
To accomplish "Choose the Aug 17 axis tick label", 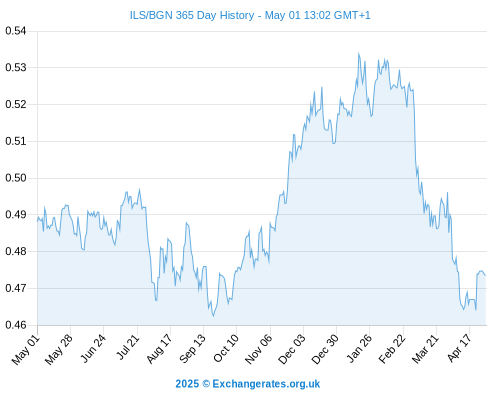I will coord(159,349).
